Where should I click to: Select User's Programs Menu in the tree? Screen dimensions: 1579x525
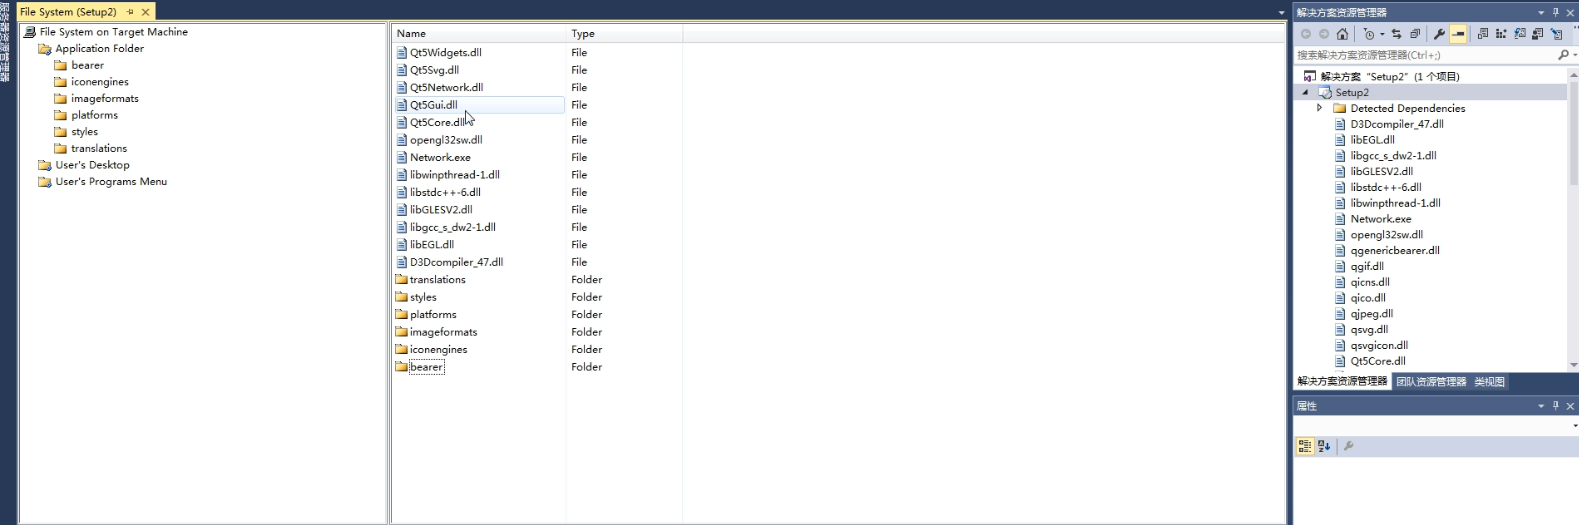(111, 182)
